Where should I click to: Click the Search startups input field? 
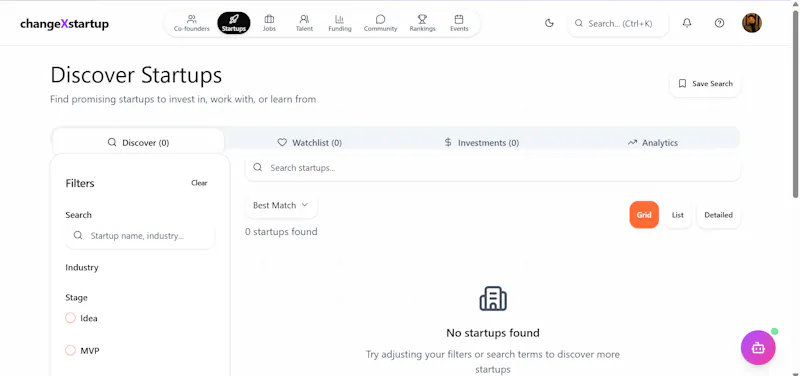pos(493,168)
